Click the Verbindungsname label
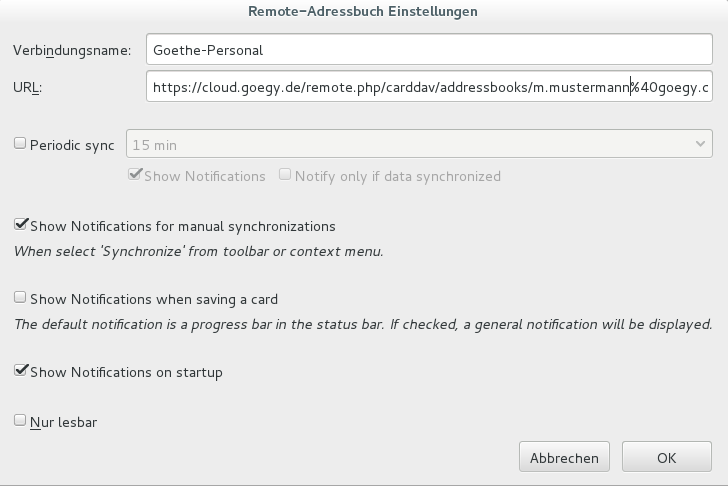The height and width of the screenshot is (486, 728). 72,50
